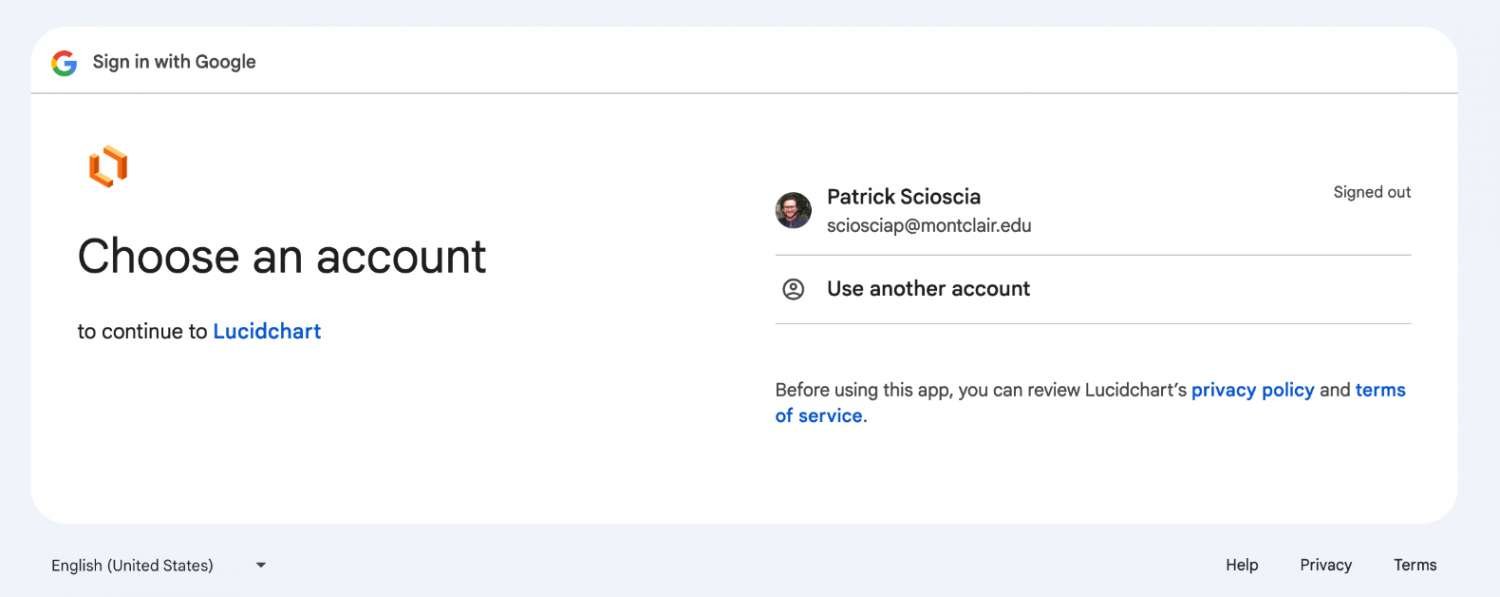This screenshot has width=1500, height=597.
Task: Choose the Patrick Scioscia account
Action: [x=1093, y=210]
